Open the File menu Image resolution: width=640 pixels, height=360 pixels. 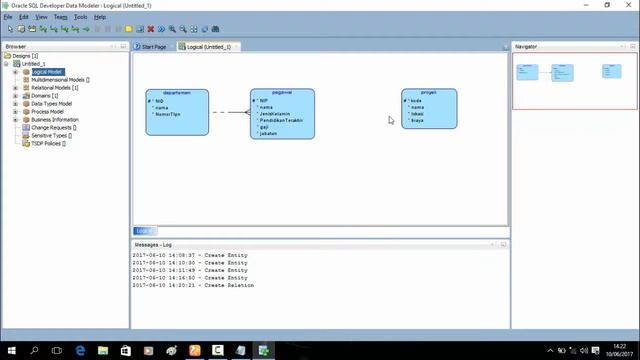pos(8,17)
